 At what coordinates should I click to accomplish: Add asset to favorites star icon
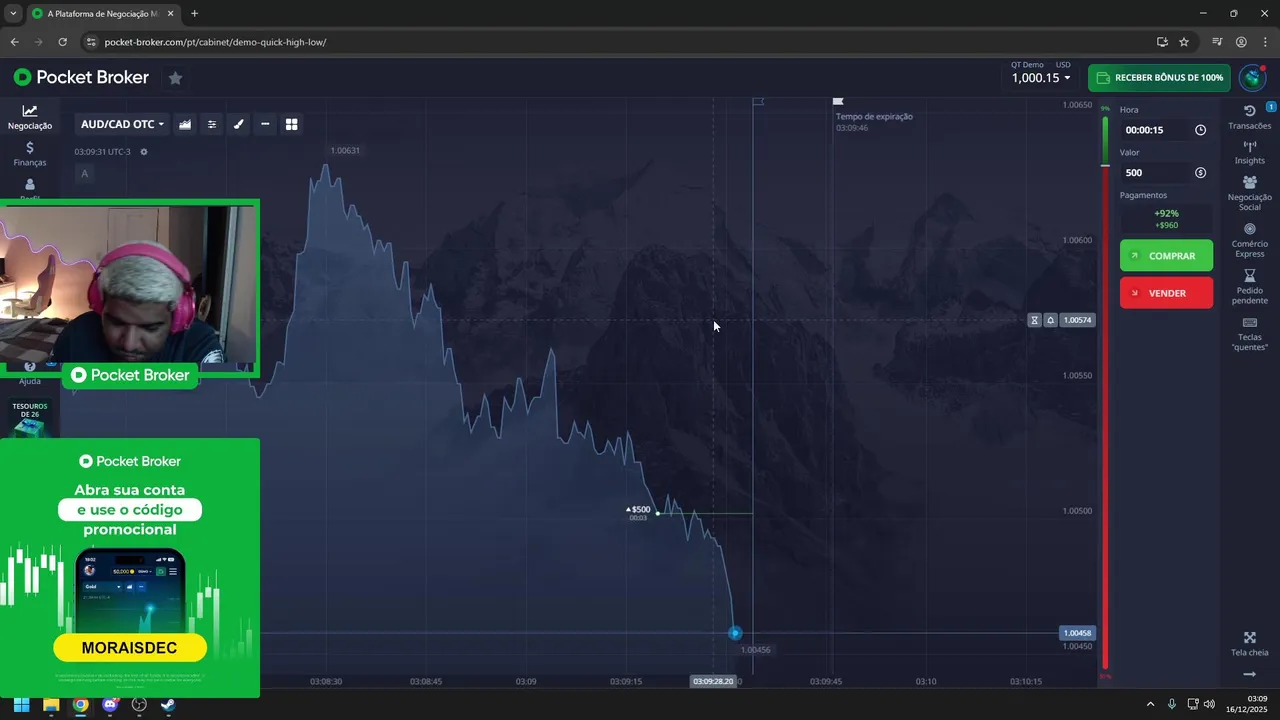(x=175, y=78)
